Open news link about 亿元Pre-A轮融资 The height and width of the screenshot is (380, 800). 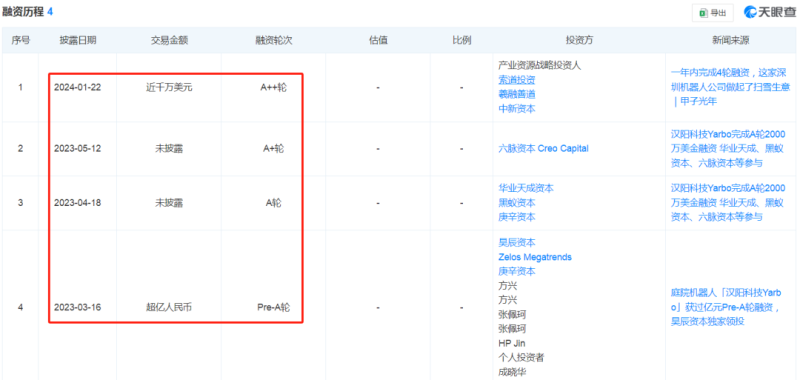[x=726, y=307]
